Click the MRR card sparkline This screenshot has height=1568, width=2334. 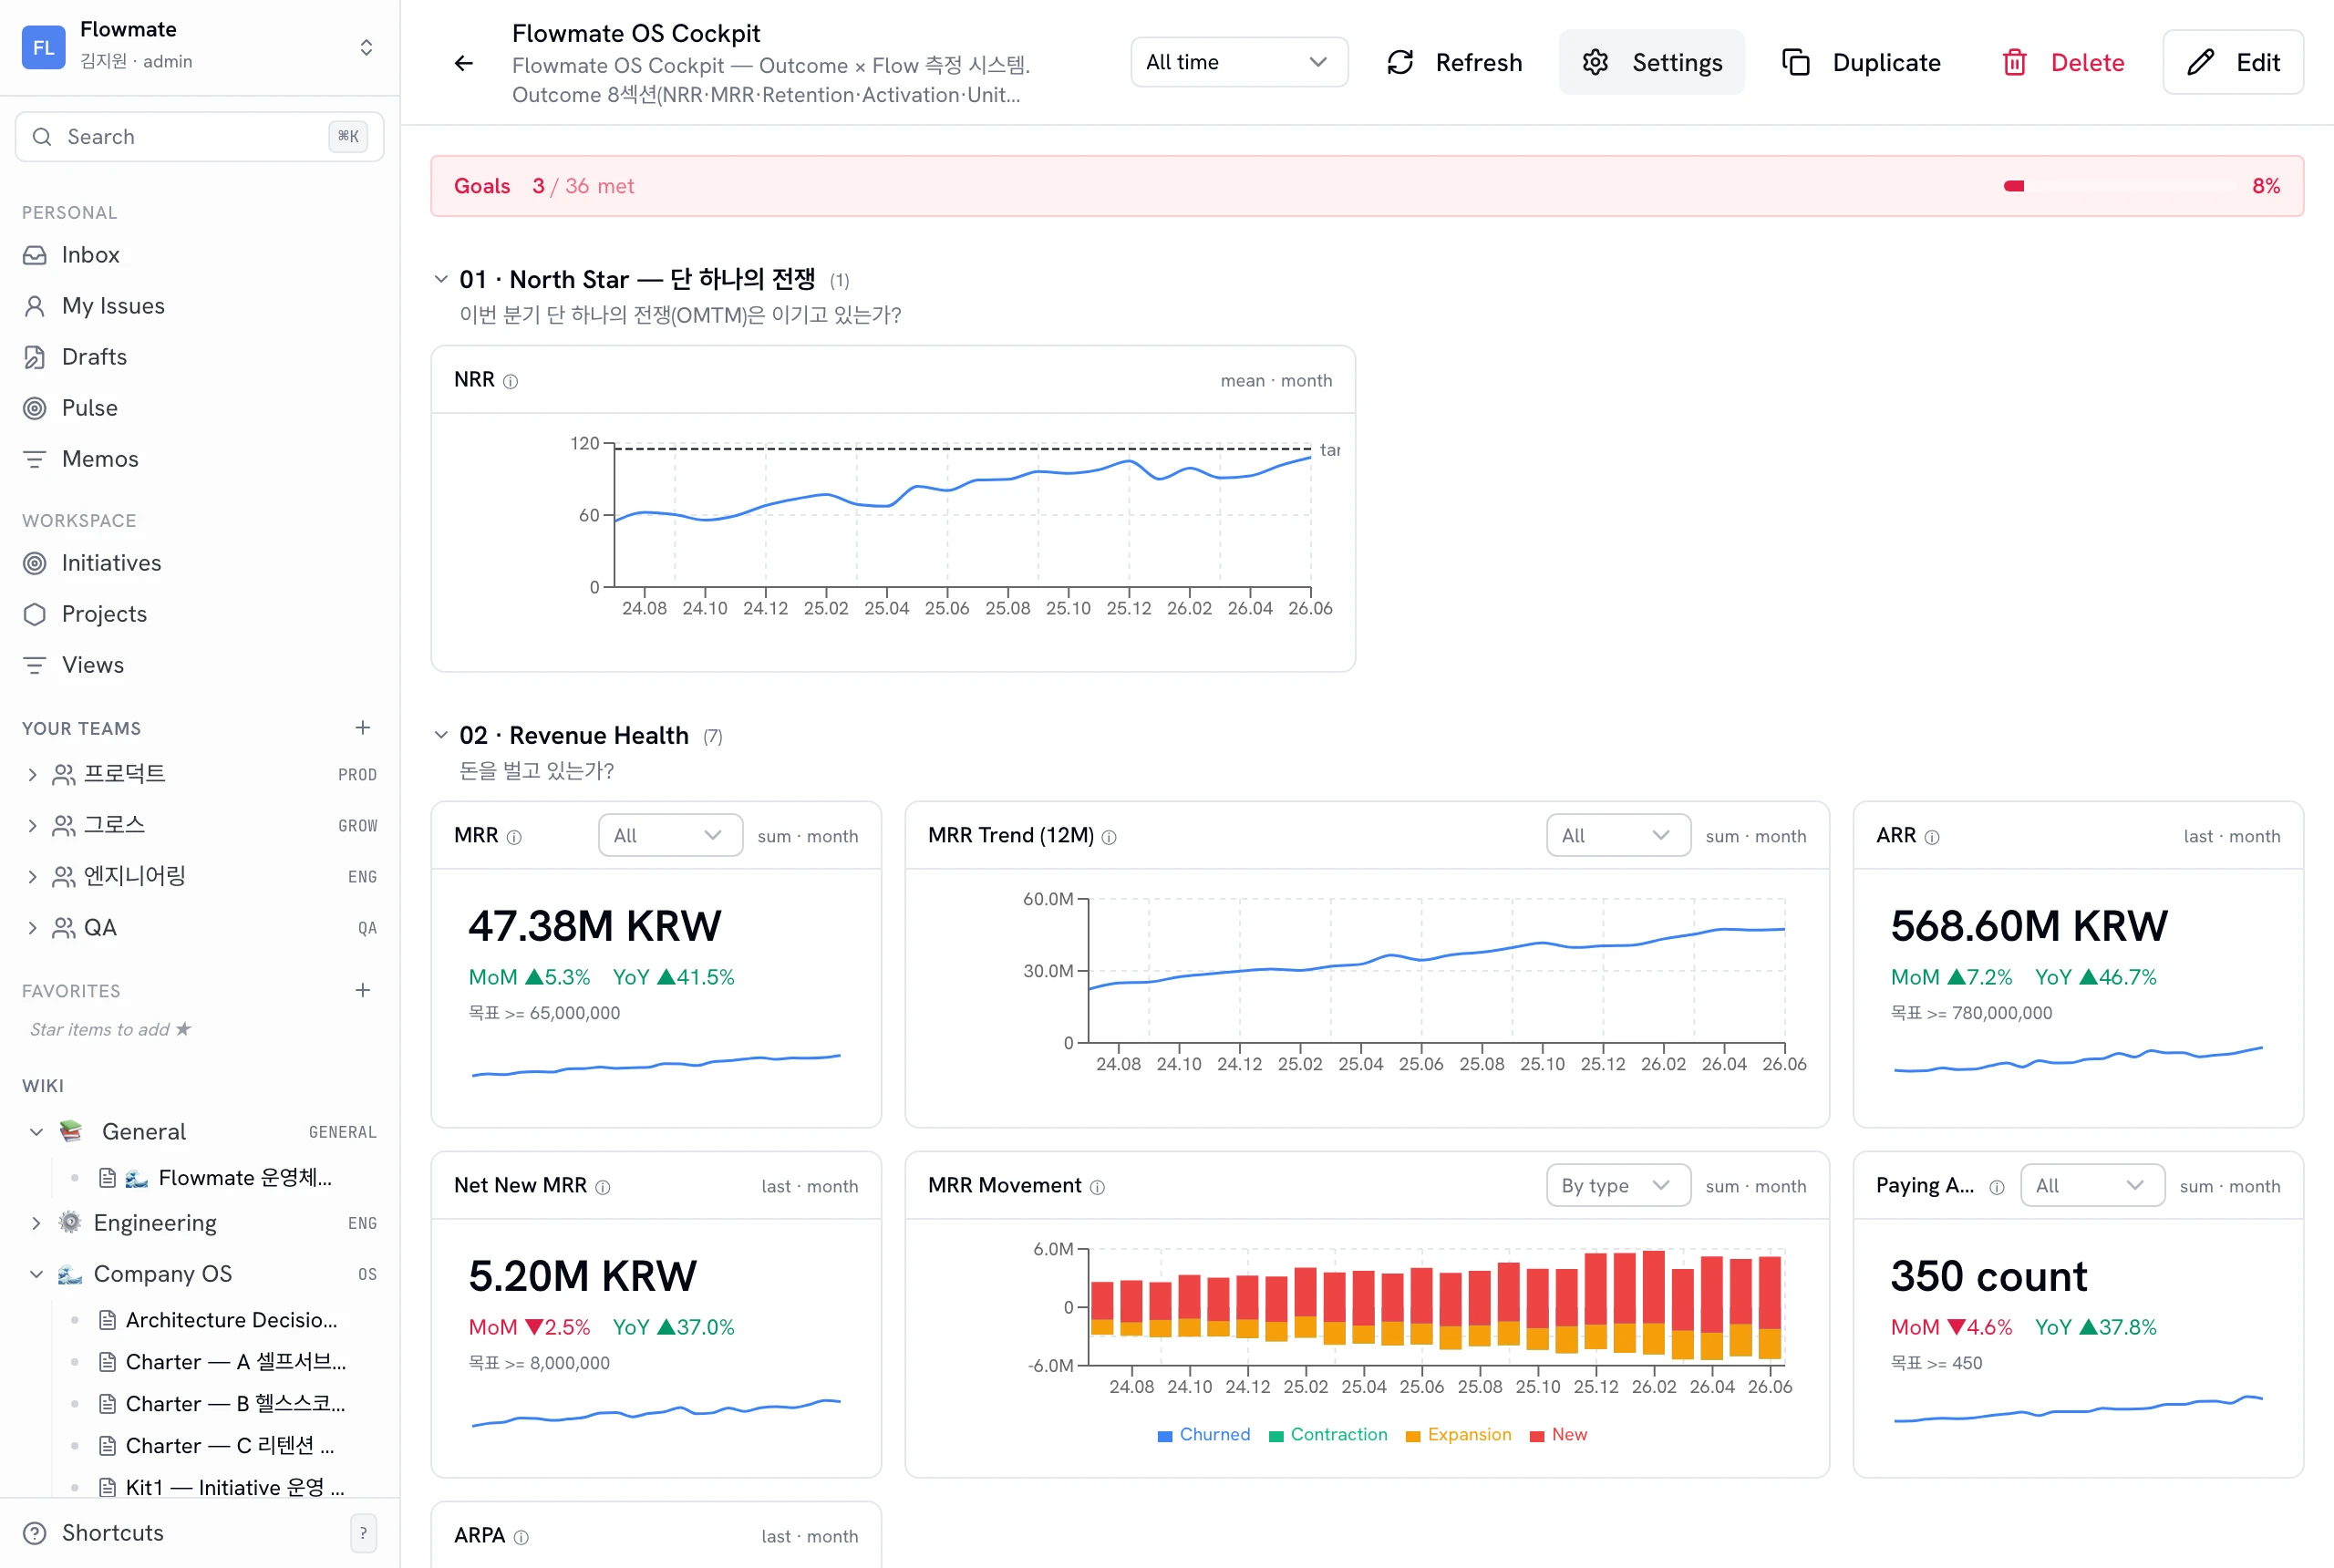click(656, 1065)
